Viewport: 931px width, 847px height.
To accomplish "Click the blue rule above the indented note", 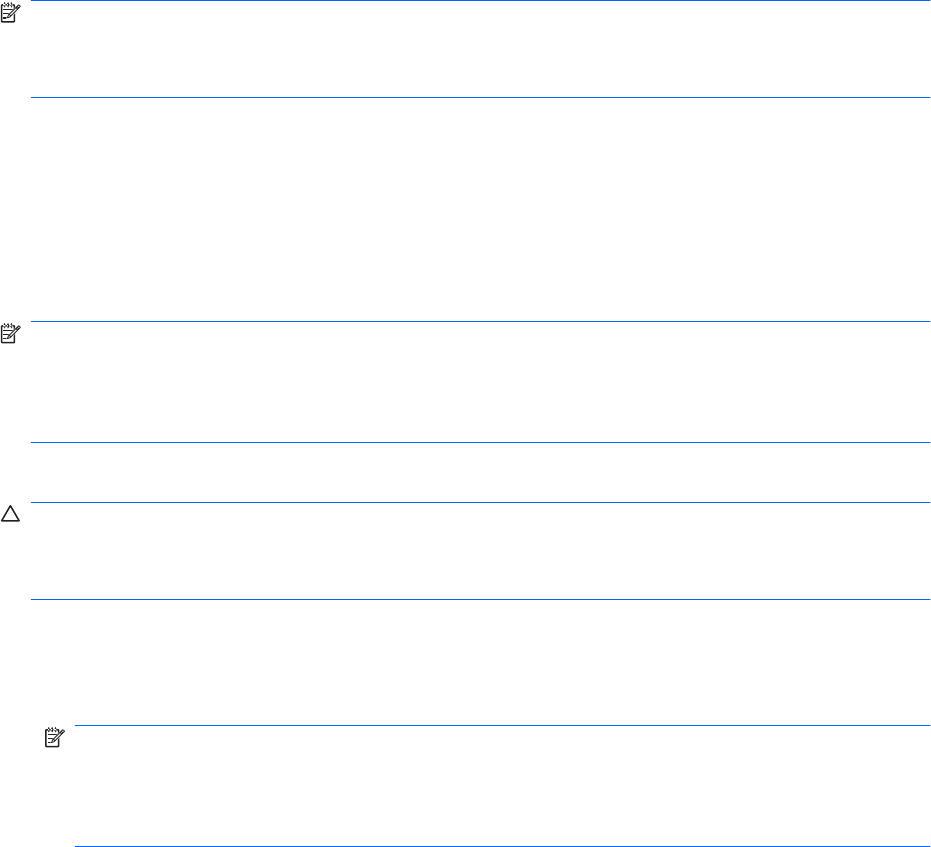I will coord(500,727).
